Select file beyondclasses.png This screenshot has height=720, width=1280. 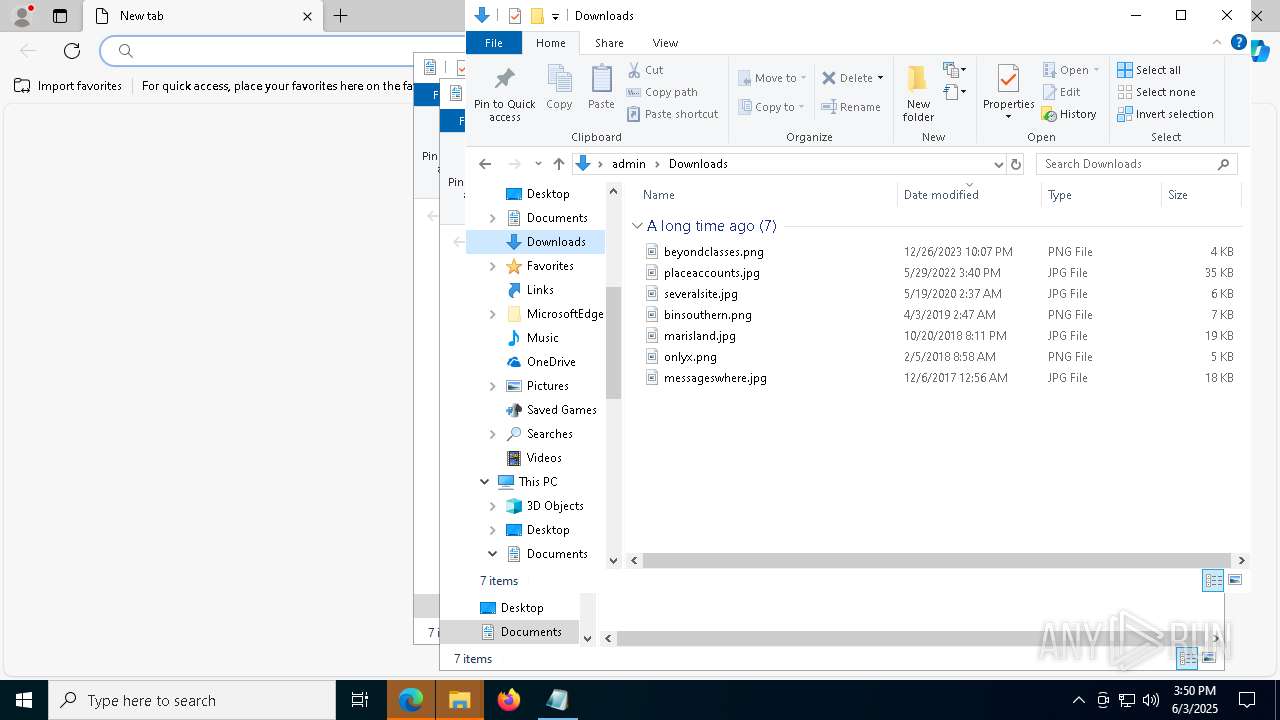tap(713, 252)
